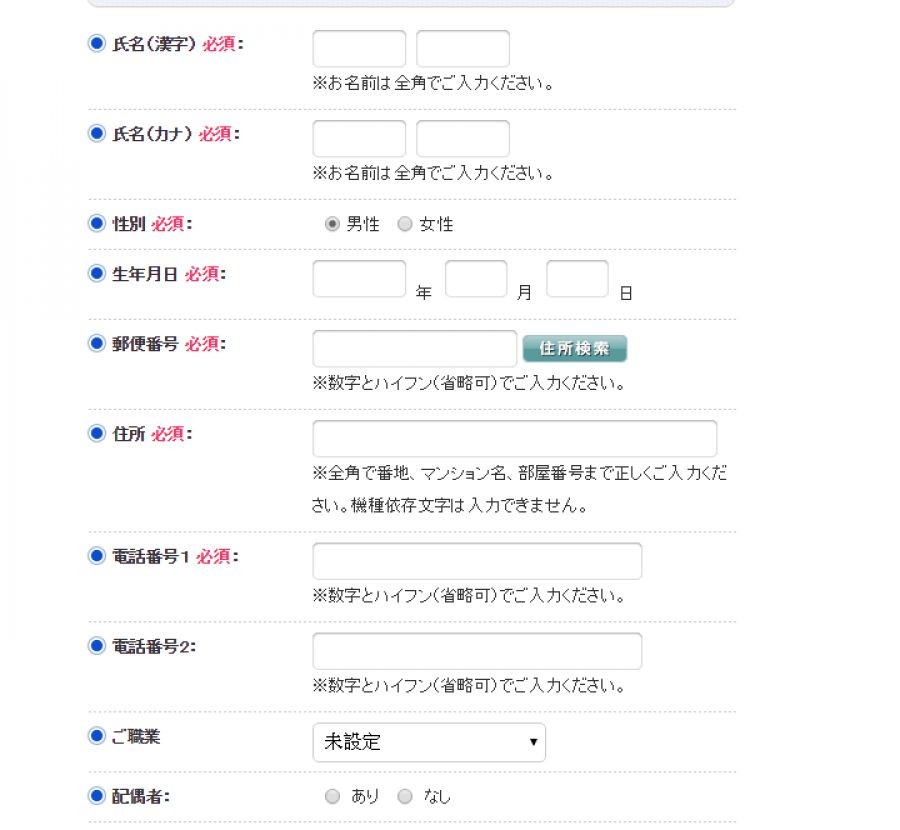Focus the birth day 日 field
The width and height of the screenshot is (900, 830).
click(577, 279)
